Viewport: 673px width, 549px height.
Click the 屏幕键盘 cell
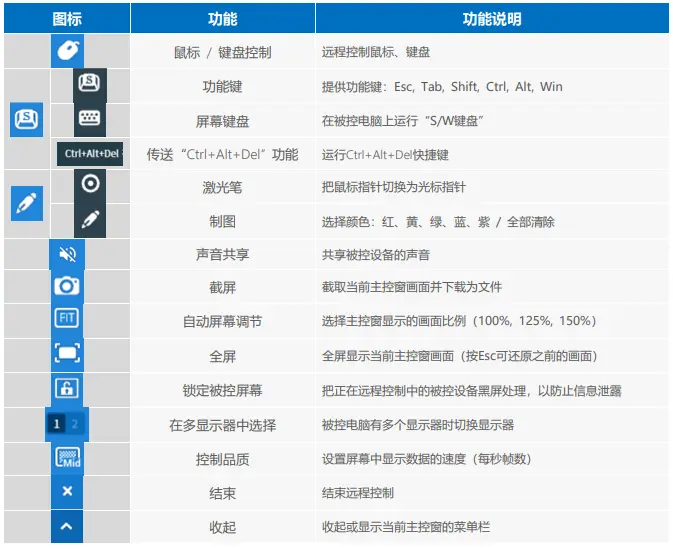click(223, 121)
